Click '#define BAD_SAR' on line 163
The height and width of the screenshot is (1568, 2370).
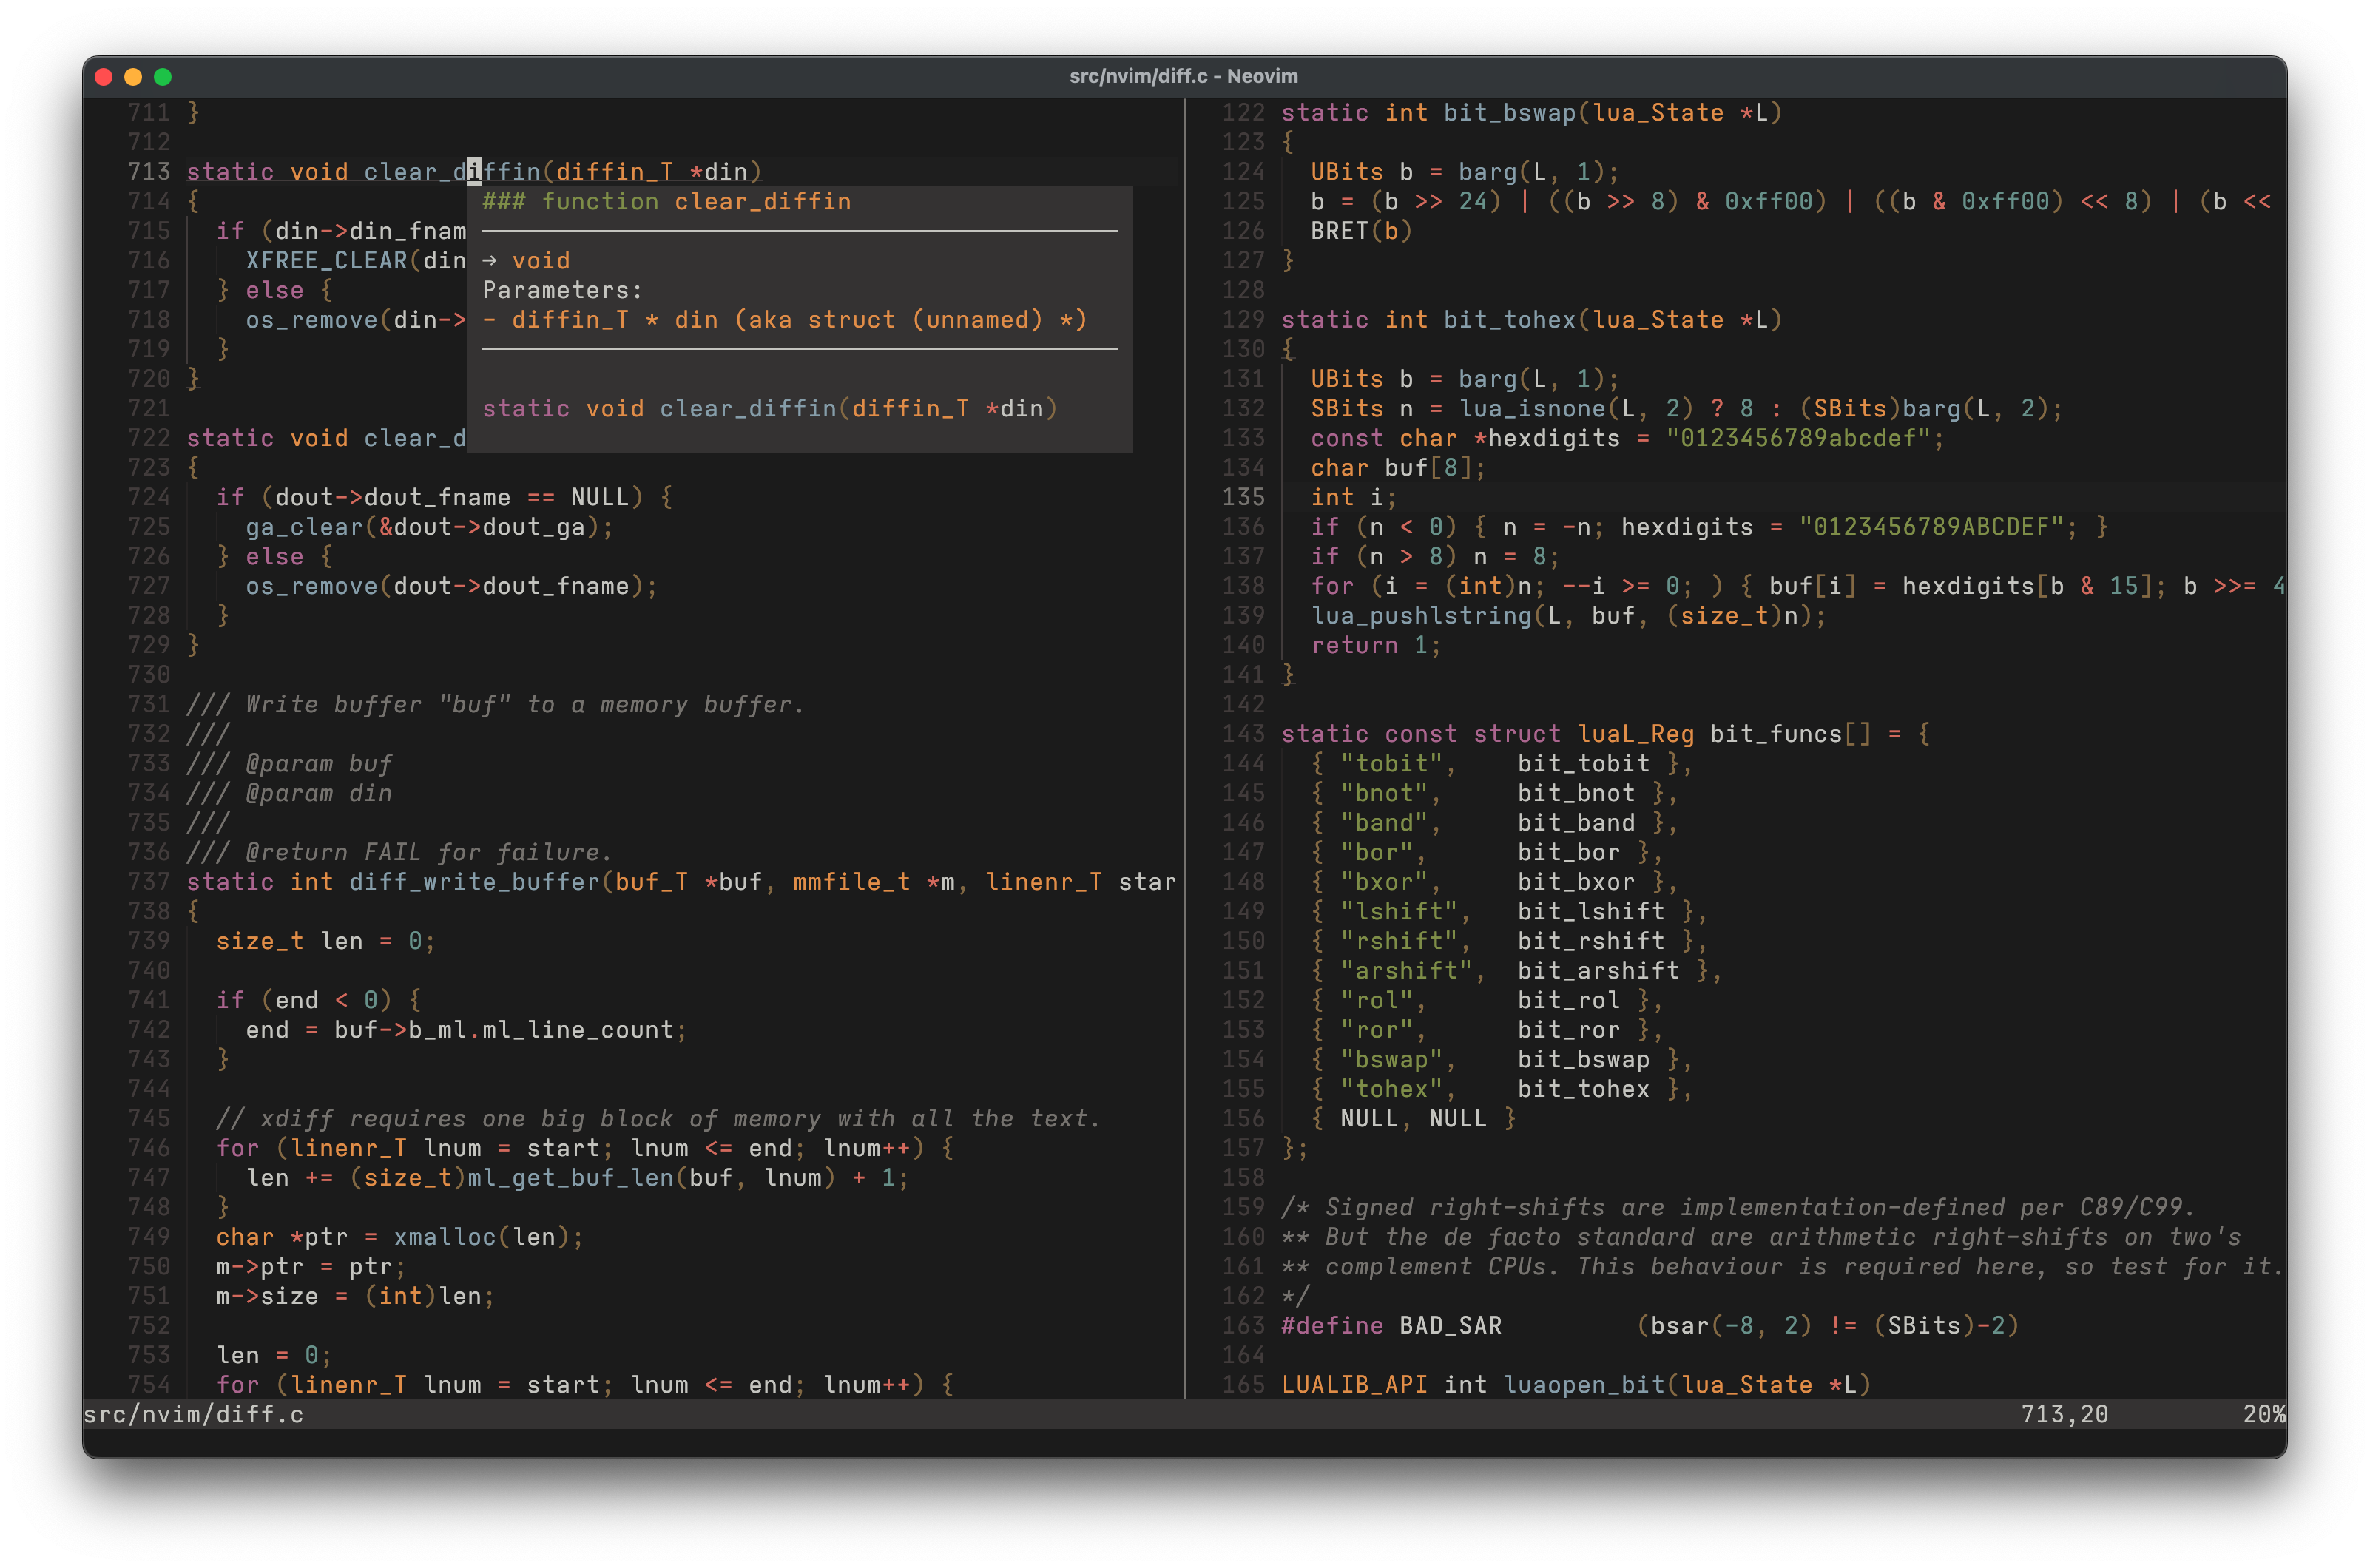tap(1391, 1326)
